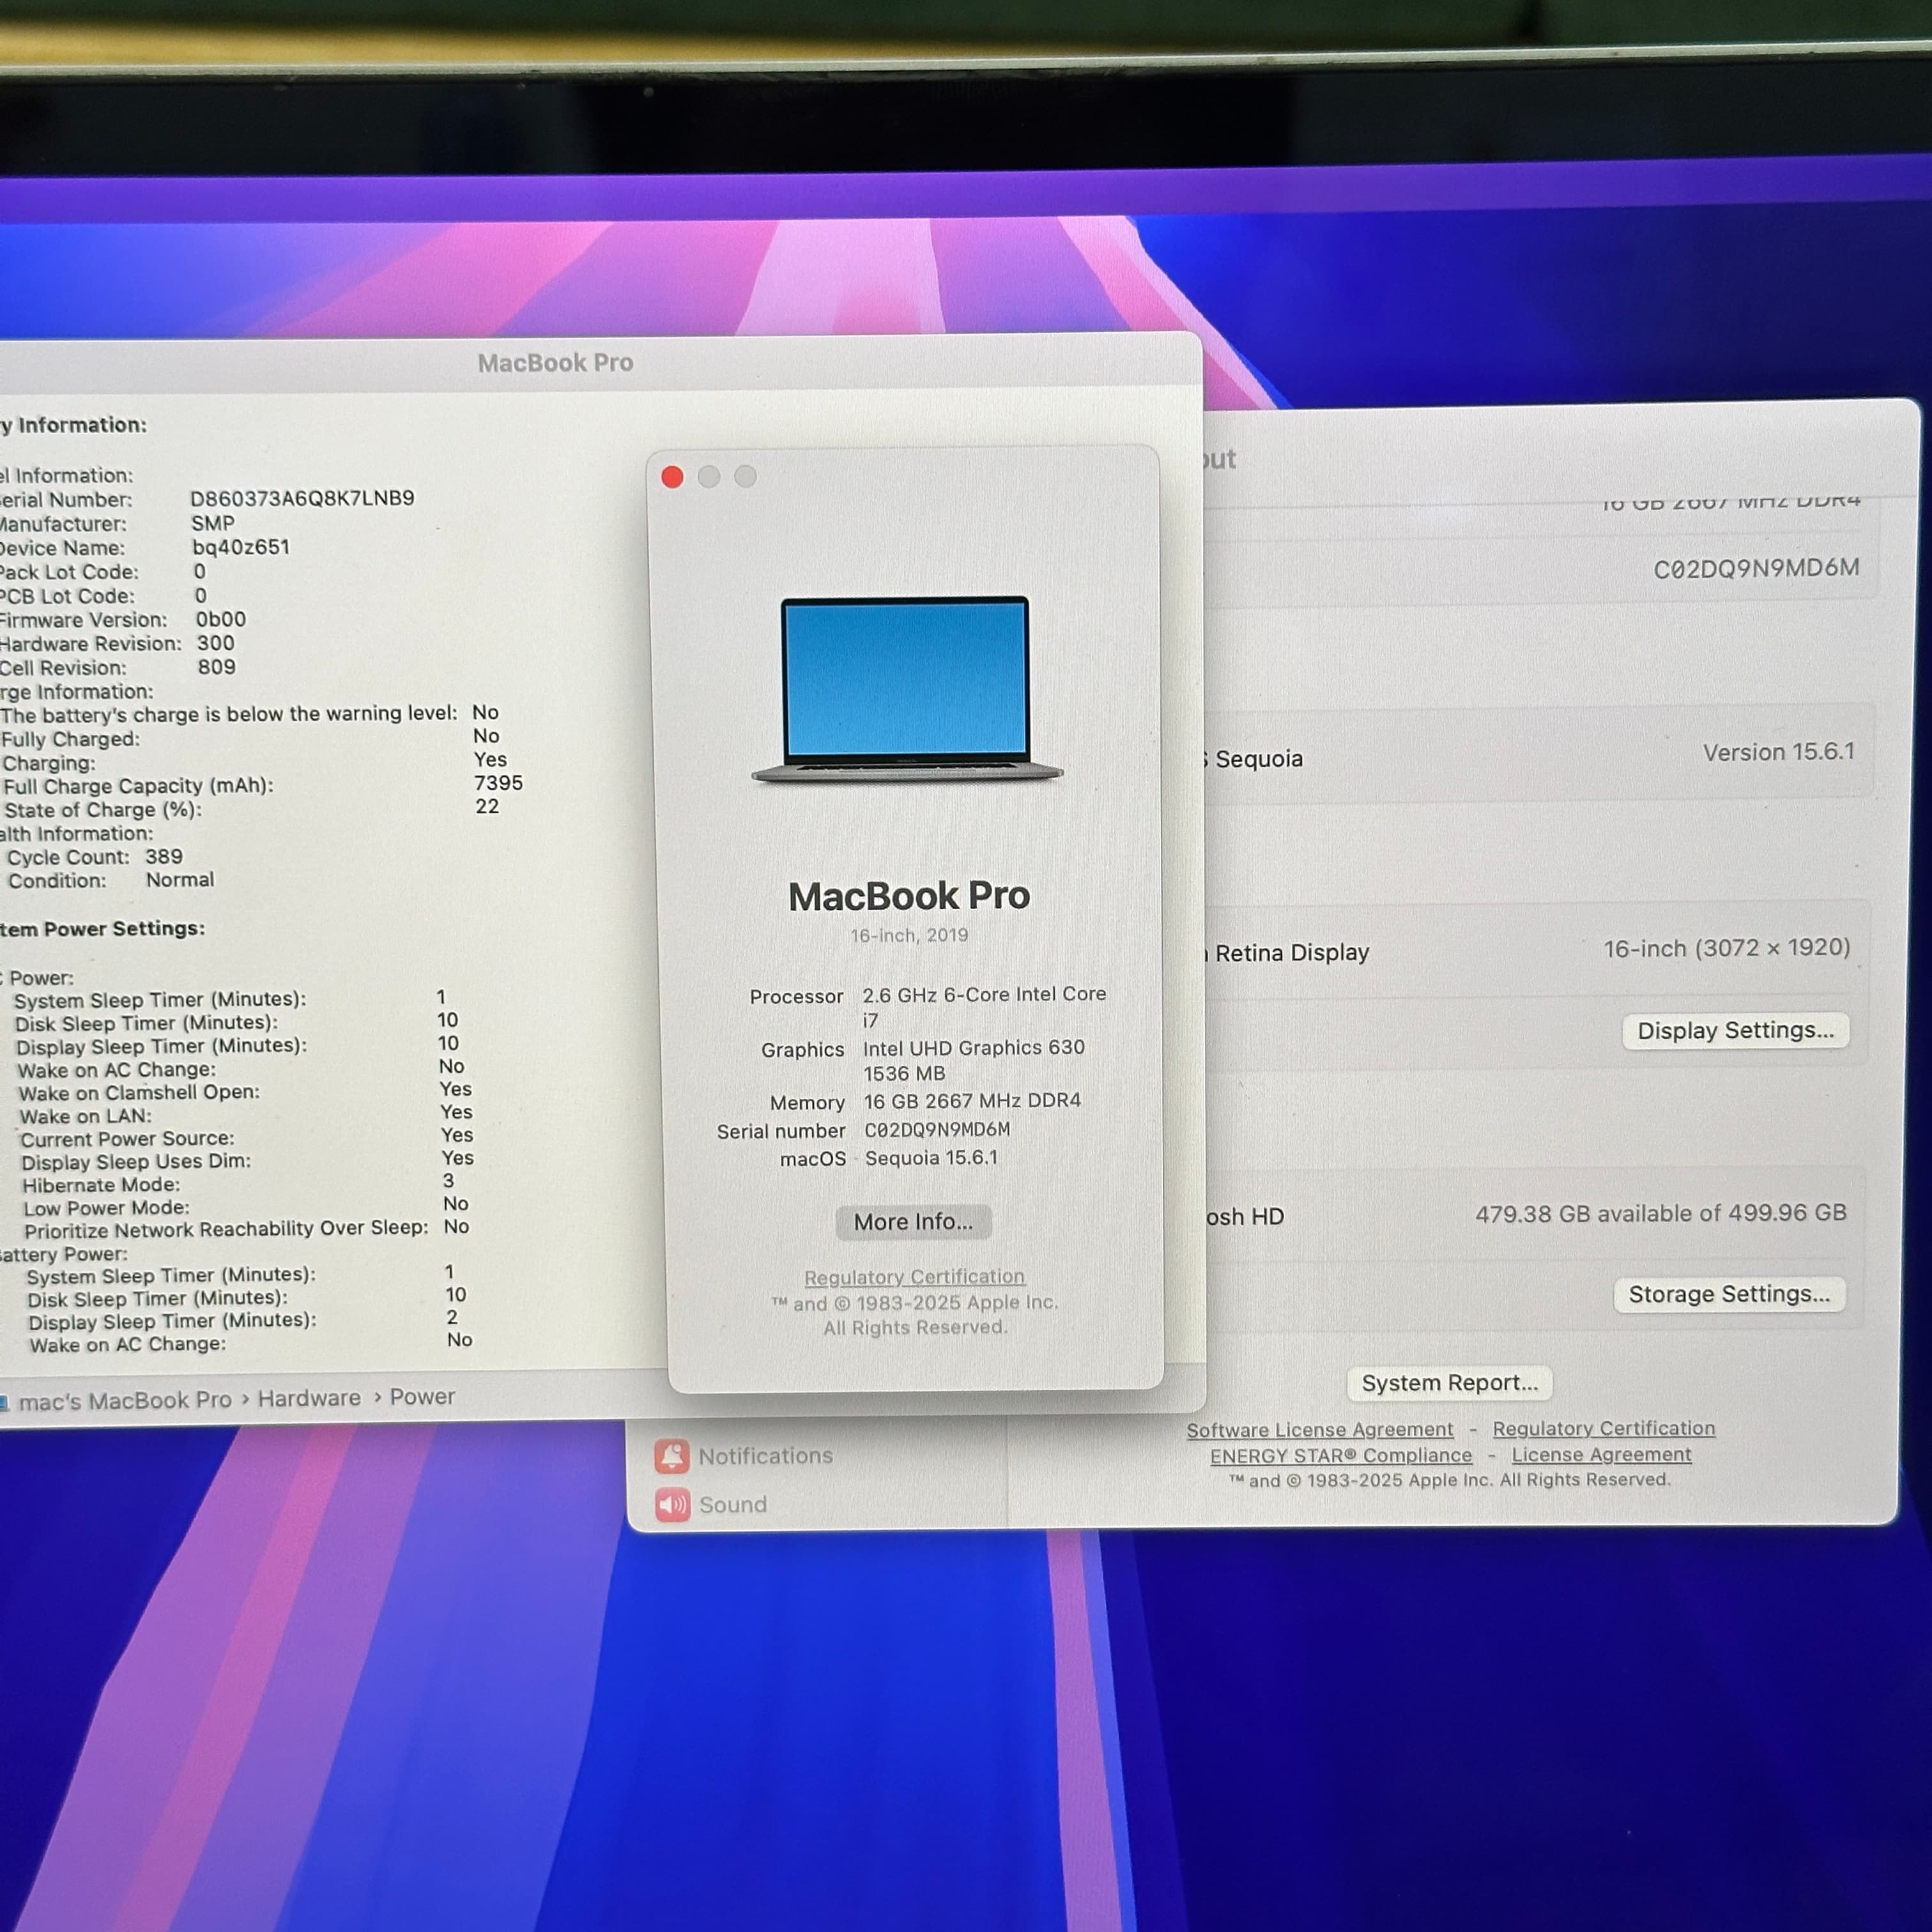Image resolution: width=1932 pixels, height=1932 pixels.
Task: Open Regulatory Certification link in System Settings
Action: (x=1603, y=1429)
